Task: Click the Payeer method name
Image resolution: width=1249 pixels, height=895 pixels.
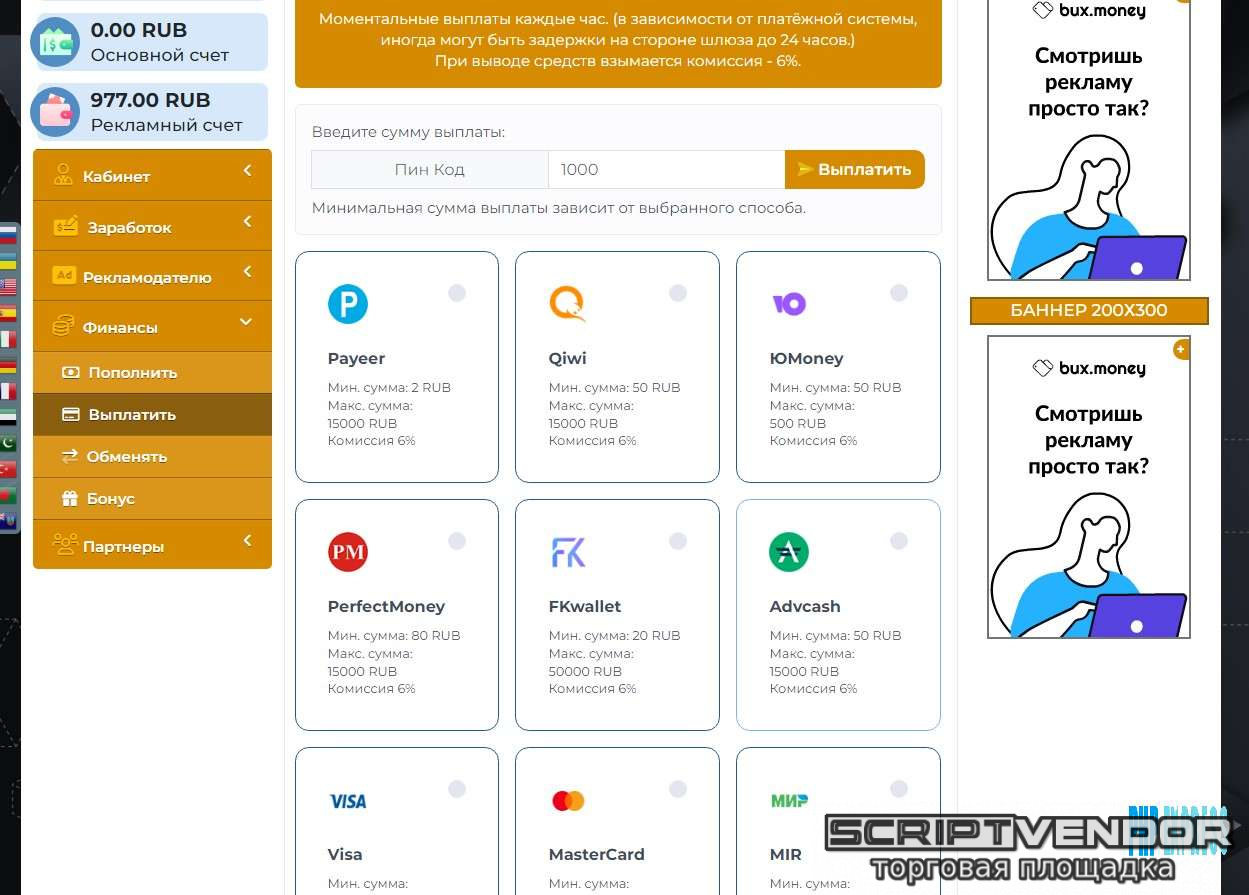Action: click(356, 358)
